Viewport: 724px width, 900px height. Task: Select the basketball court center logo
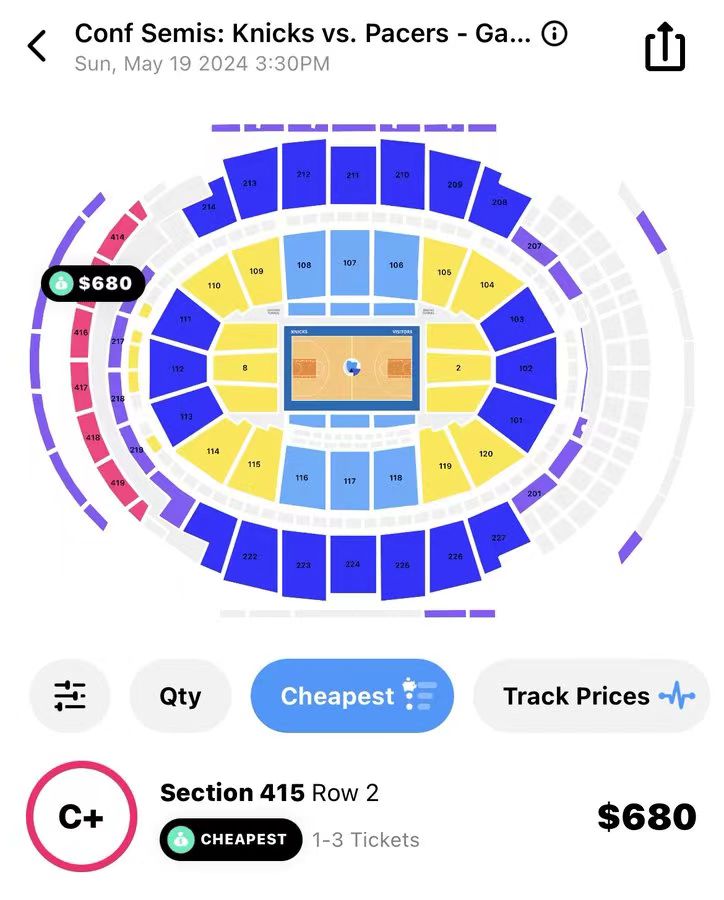click(x=352, y=367)
